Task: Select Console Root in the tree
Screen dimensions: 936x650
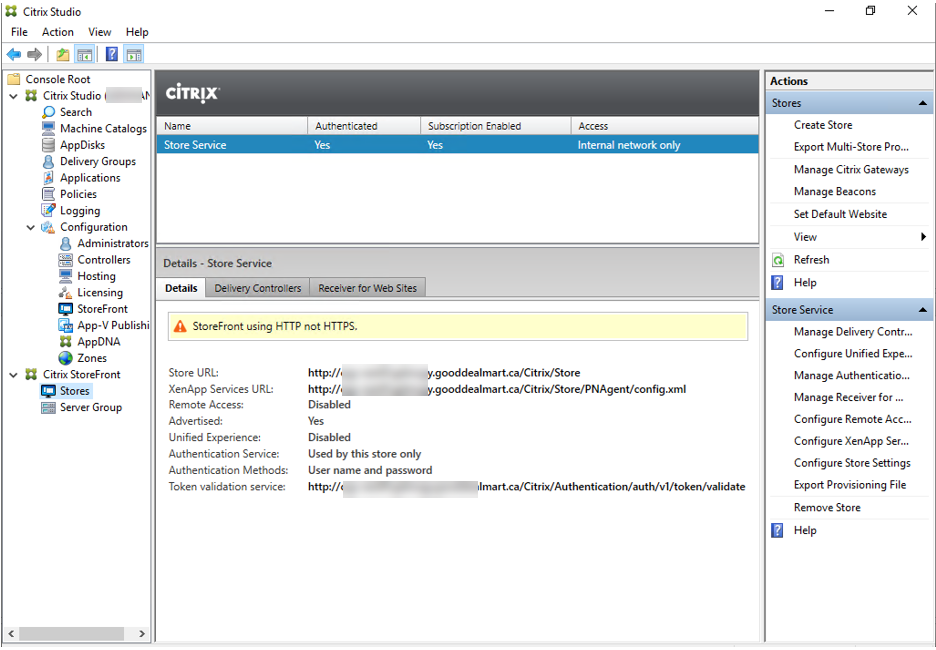Action: tap(57, 79)
